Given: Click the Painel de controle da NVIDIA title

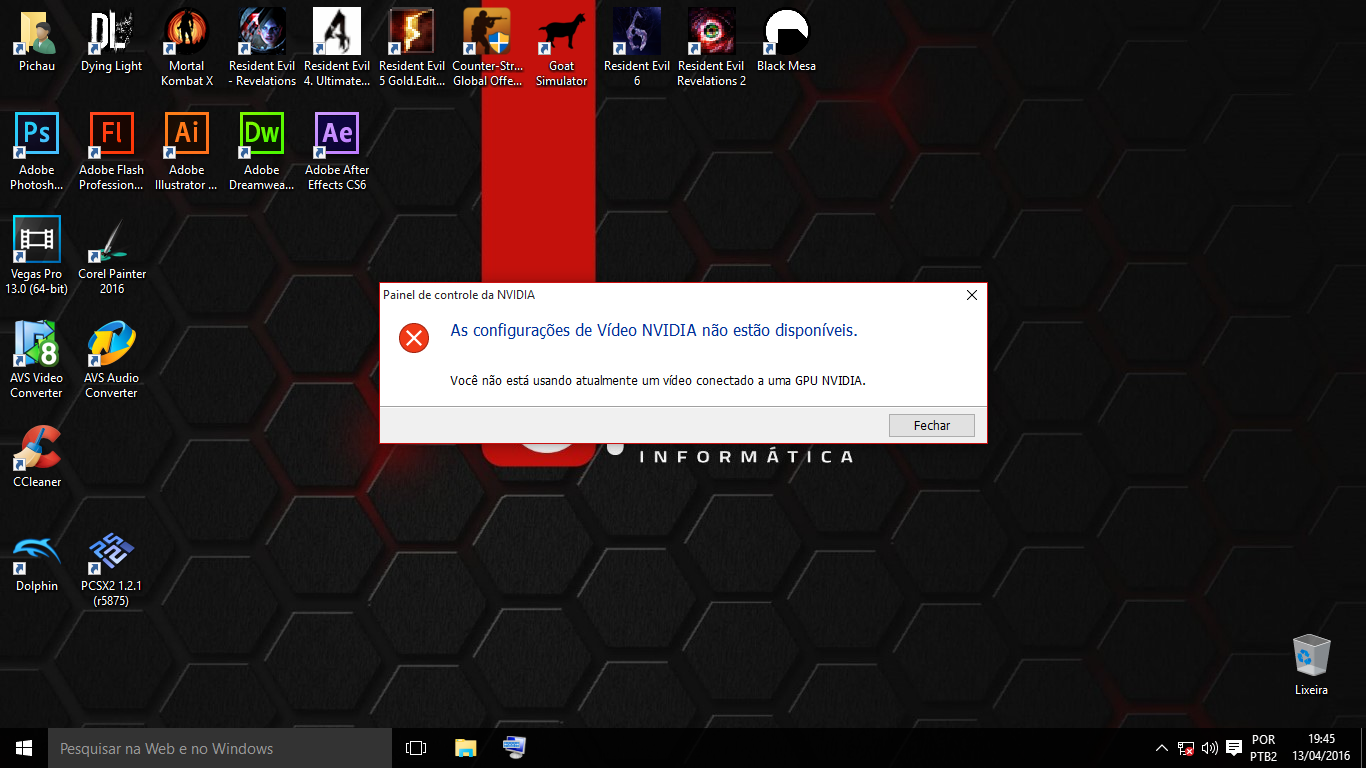Looking at the screenshot, I should point(459,295).
